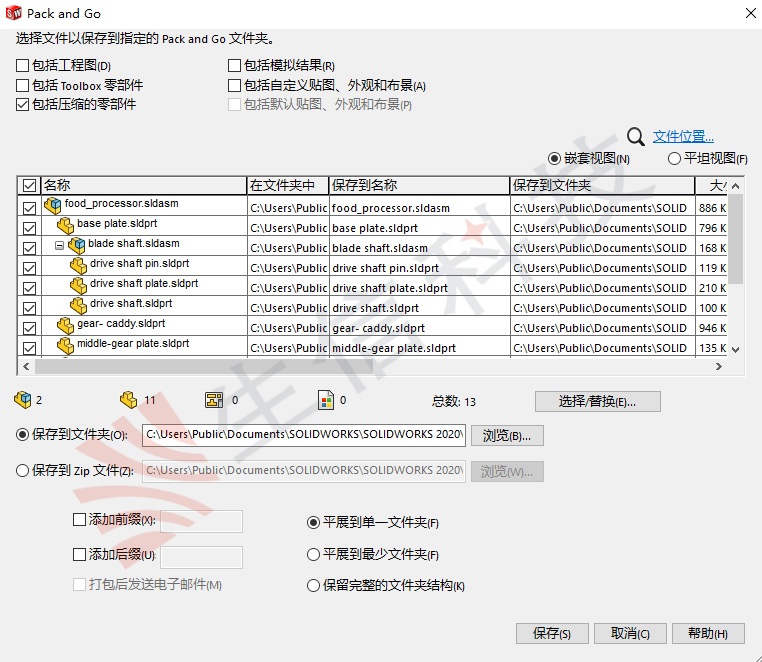Click saved name cell drive shaft pin.sldprt

tap(419, 268)
